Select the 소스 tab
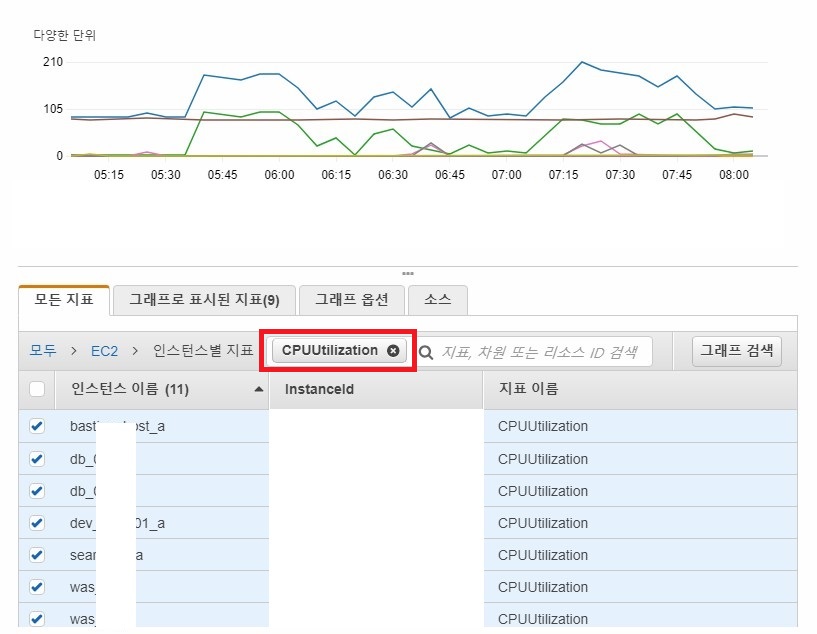The width and height of the screenshot is (817, 634). point(438,299)
